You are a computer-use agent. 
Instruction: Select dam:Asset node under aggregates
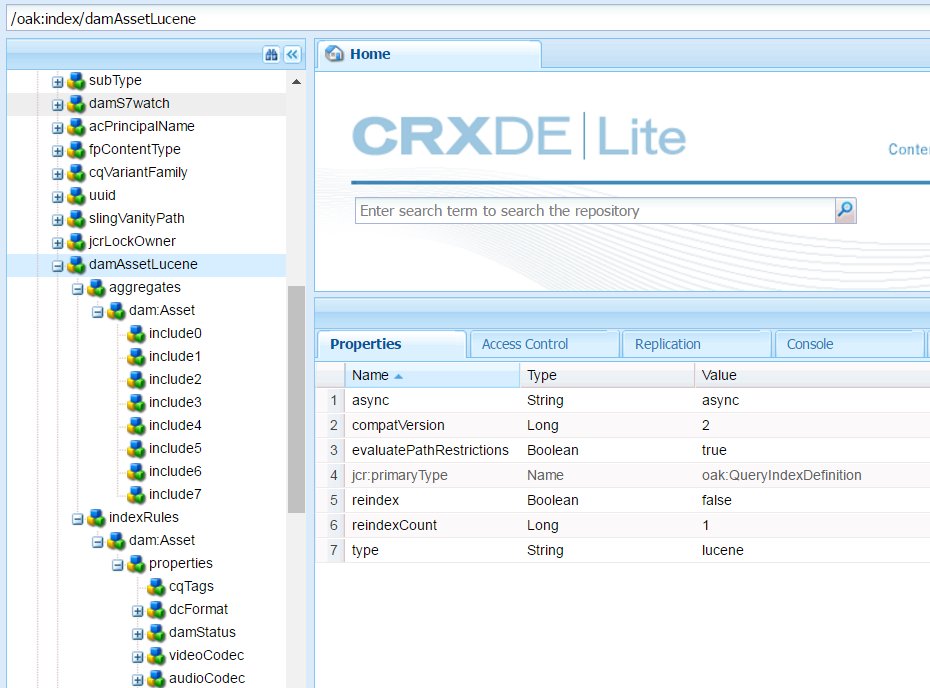pyautogui.click(x=162, y=311)
